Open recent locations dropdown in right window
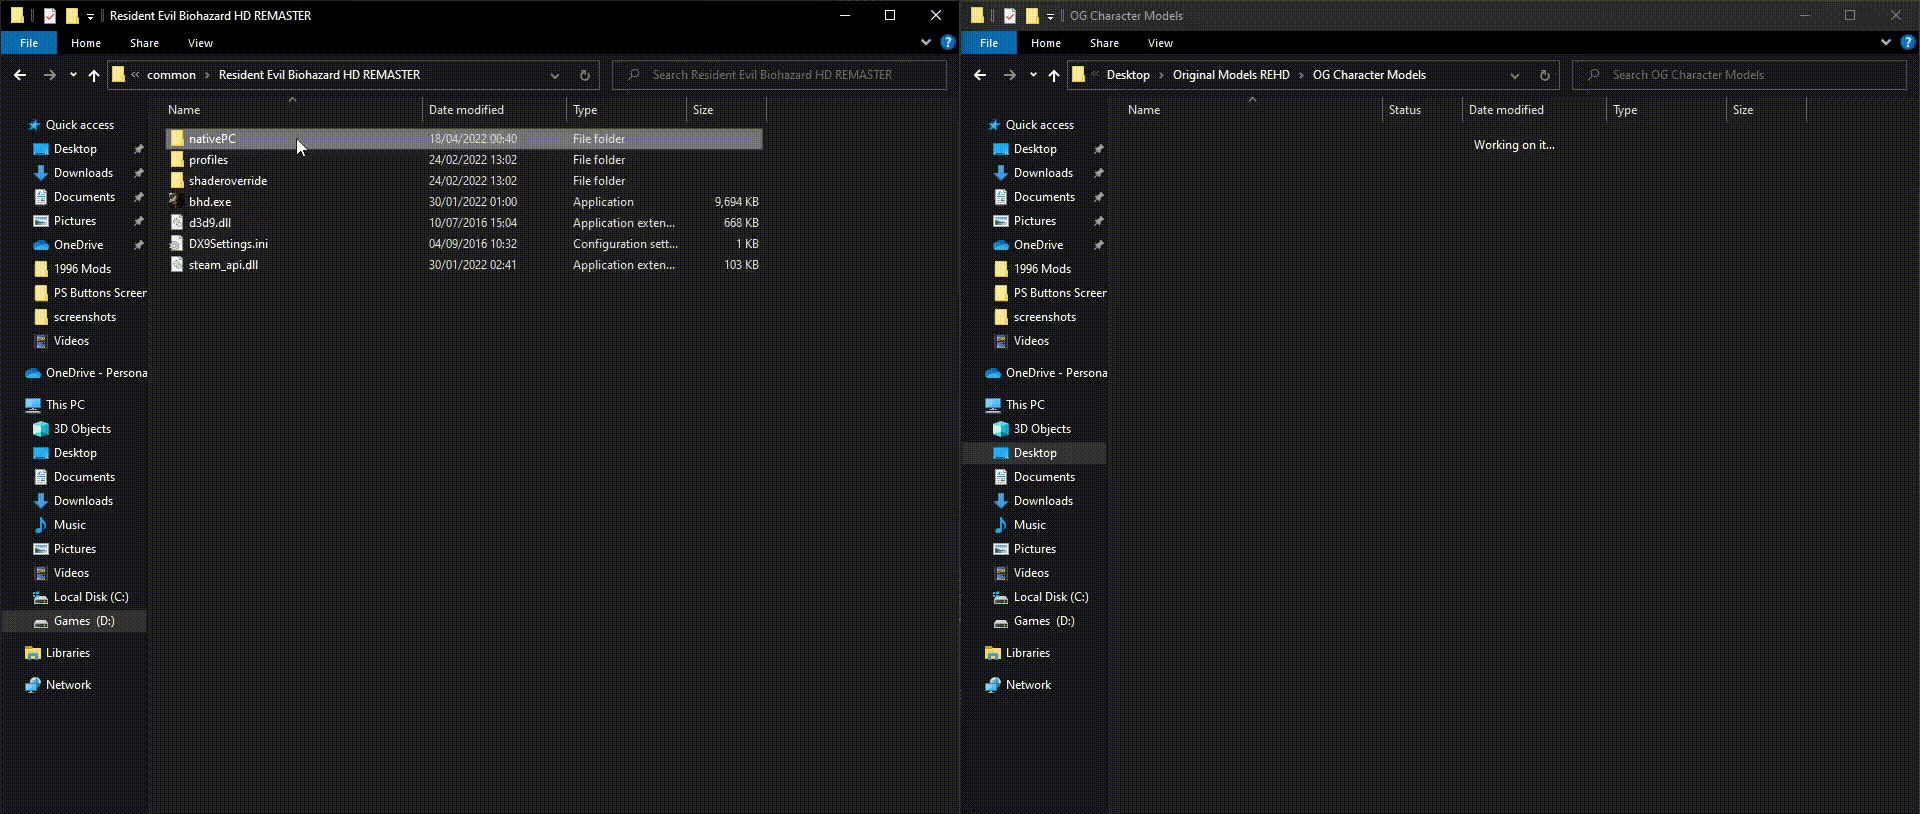1920x814 pixels. 1033,75
